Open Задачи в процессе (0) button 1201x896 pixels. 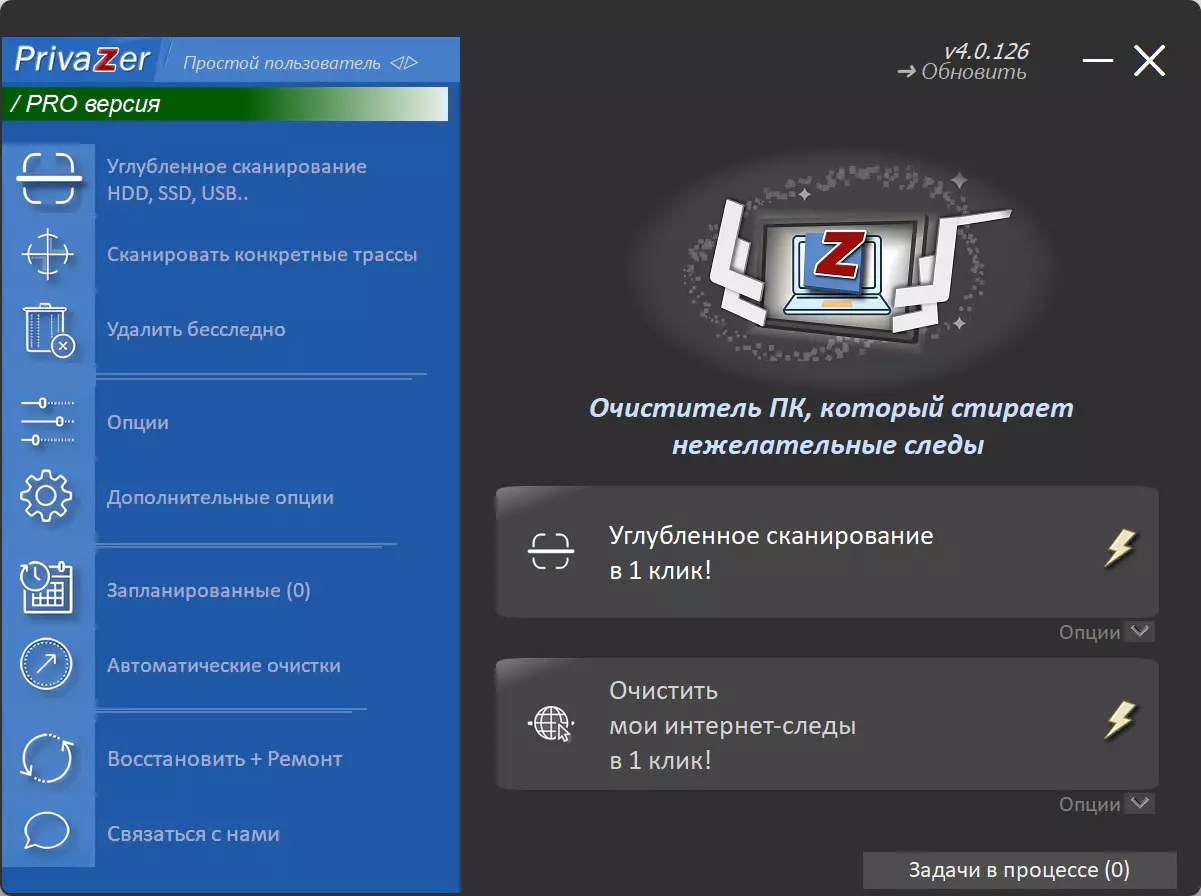(x=1019, y=870)
